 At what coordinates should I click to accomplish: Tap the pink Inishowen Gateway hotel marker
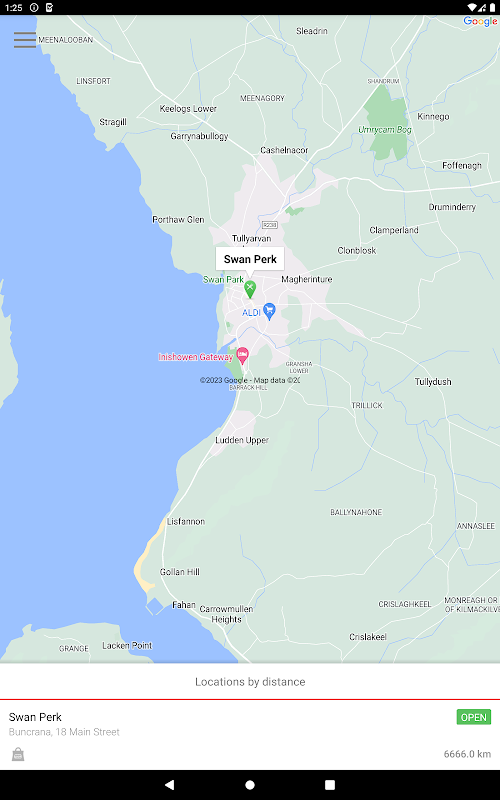coord(243,356)
